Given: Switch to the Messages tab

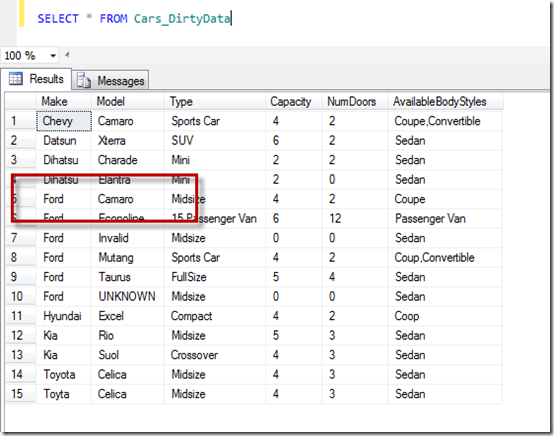Looking at the screenshot, I should [x=110, y=81].
